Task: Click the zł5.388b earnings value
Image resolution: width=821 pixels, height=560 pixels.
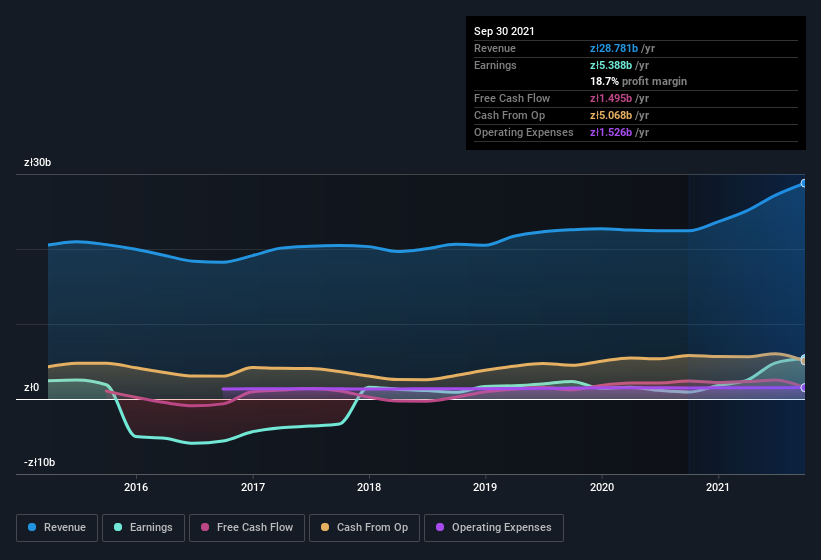Action: click(611, 65)
